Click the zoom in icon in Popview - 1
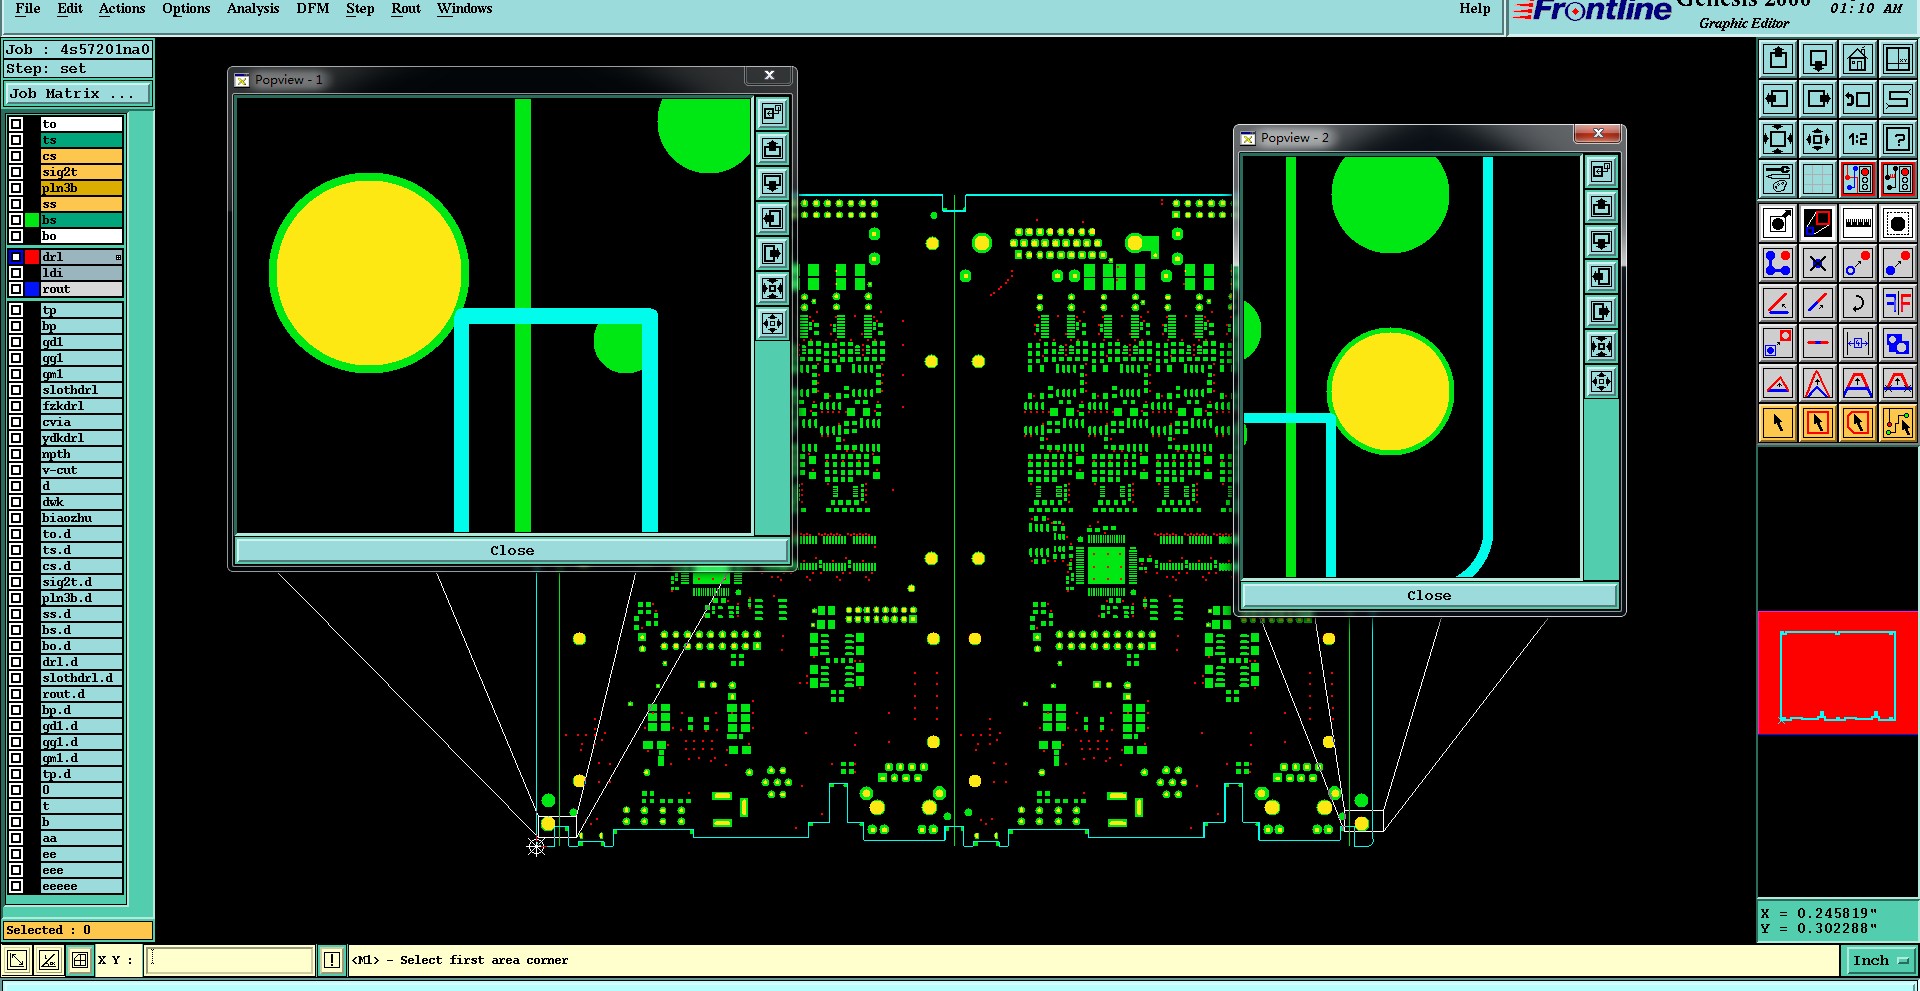The height and width of the screenshot is (991, 1920). (x=773, y=289)
